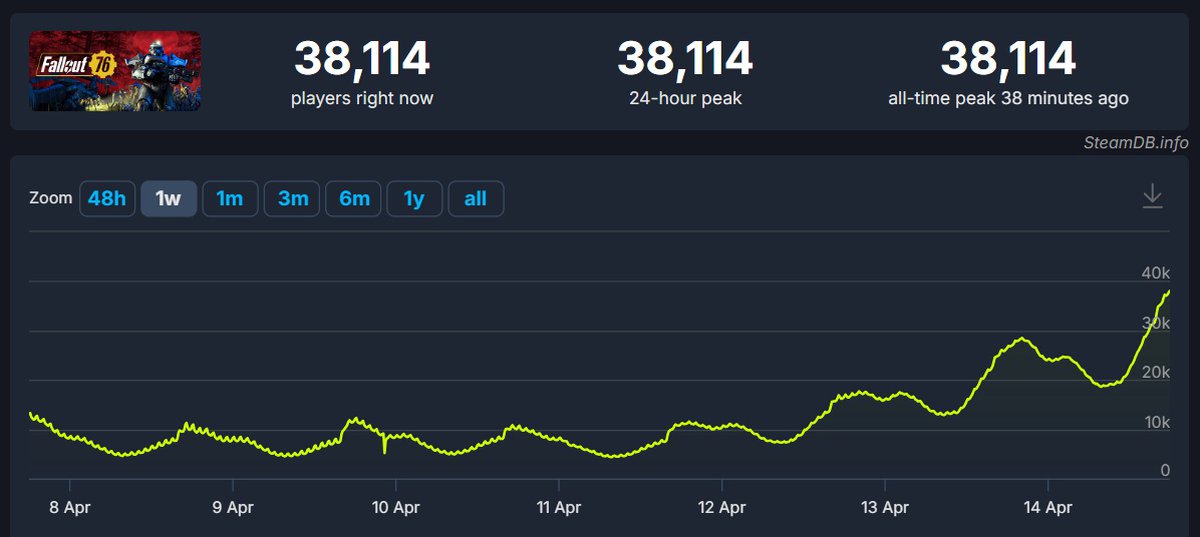Switch chart zoom to 1m
The width and height of the screenshot is (1200, 537).
230,199
